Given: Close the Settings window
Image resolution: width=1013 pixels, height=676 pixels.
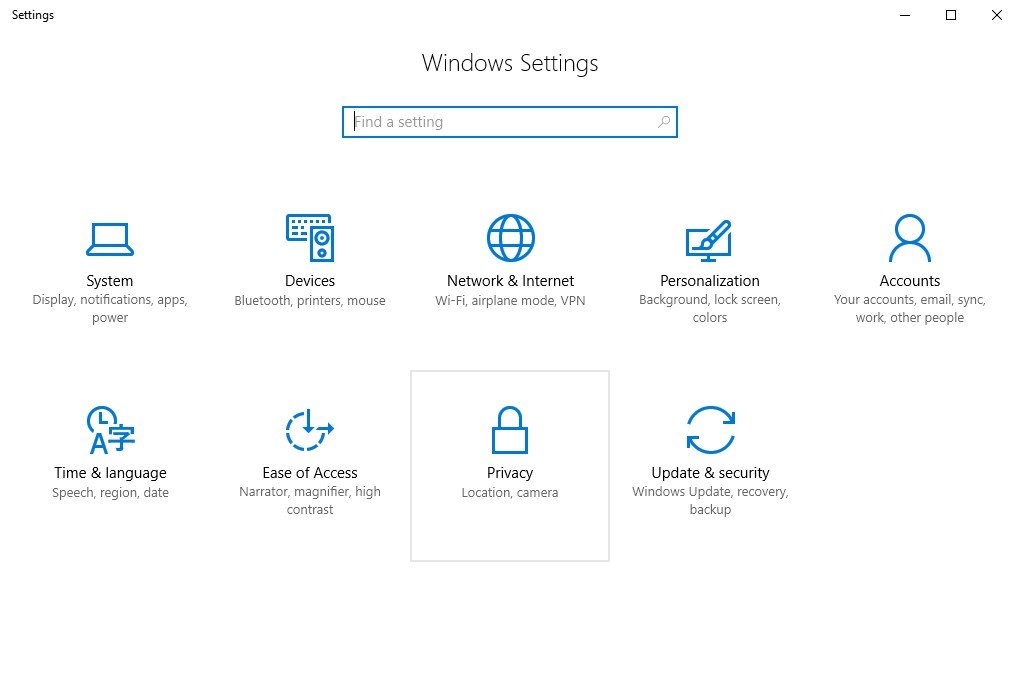Looking at the screenshot, I should [x=997, y=15].
